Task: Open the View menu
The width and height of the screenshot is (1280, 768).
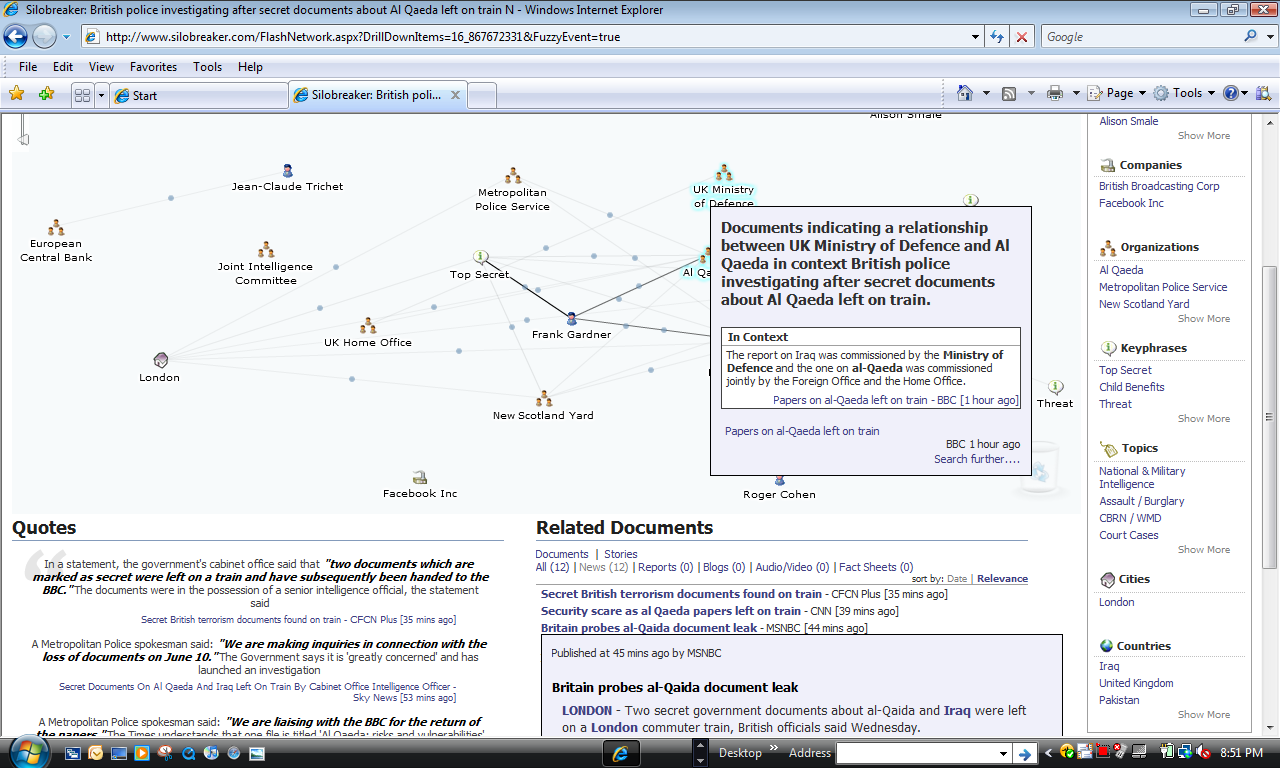Action: (101, 67)
